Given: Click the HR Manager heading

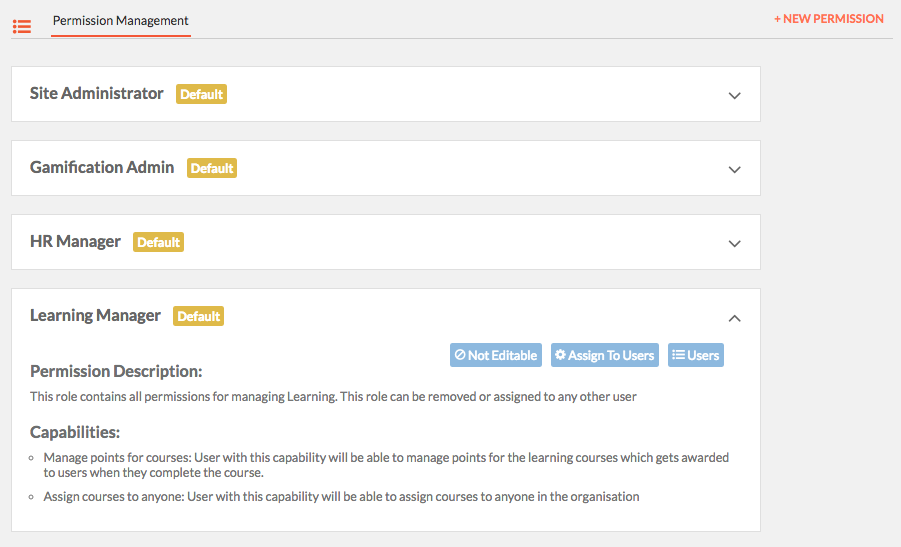Looking at the screenshot, I should [x=75, y=241].
